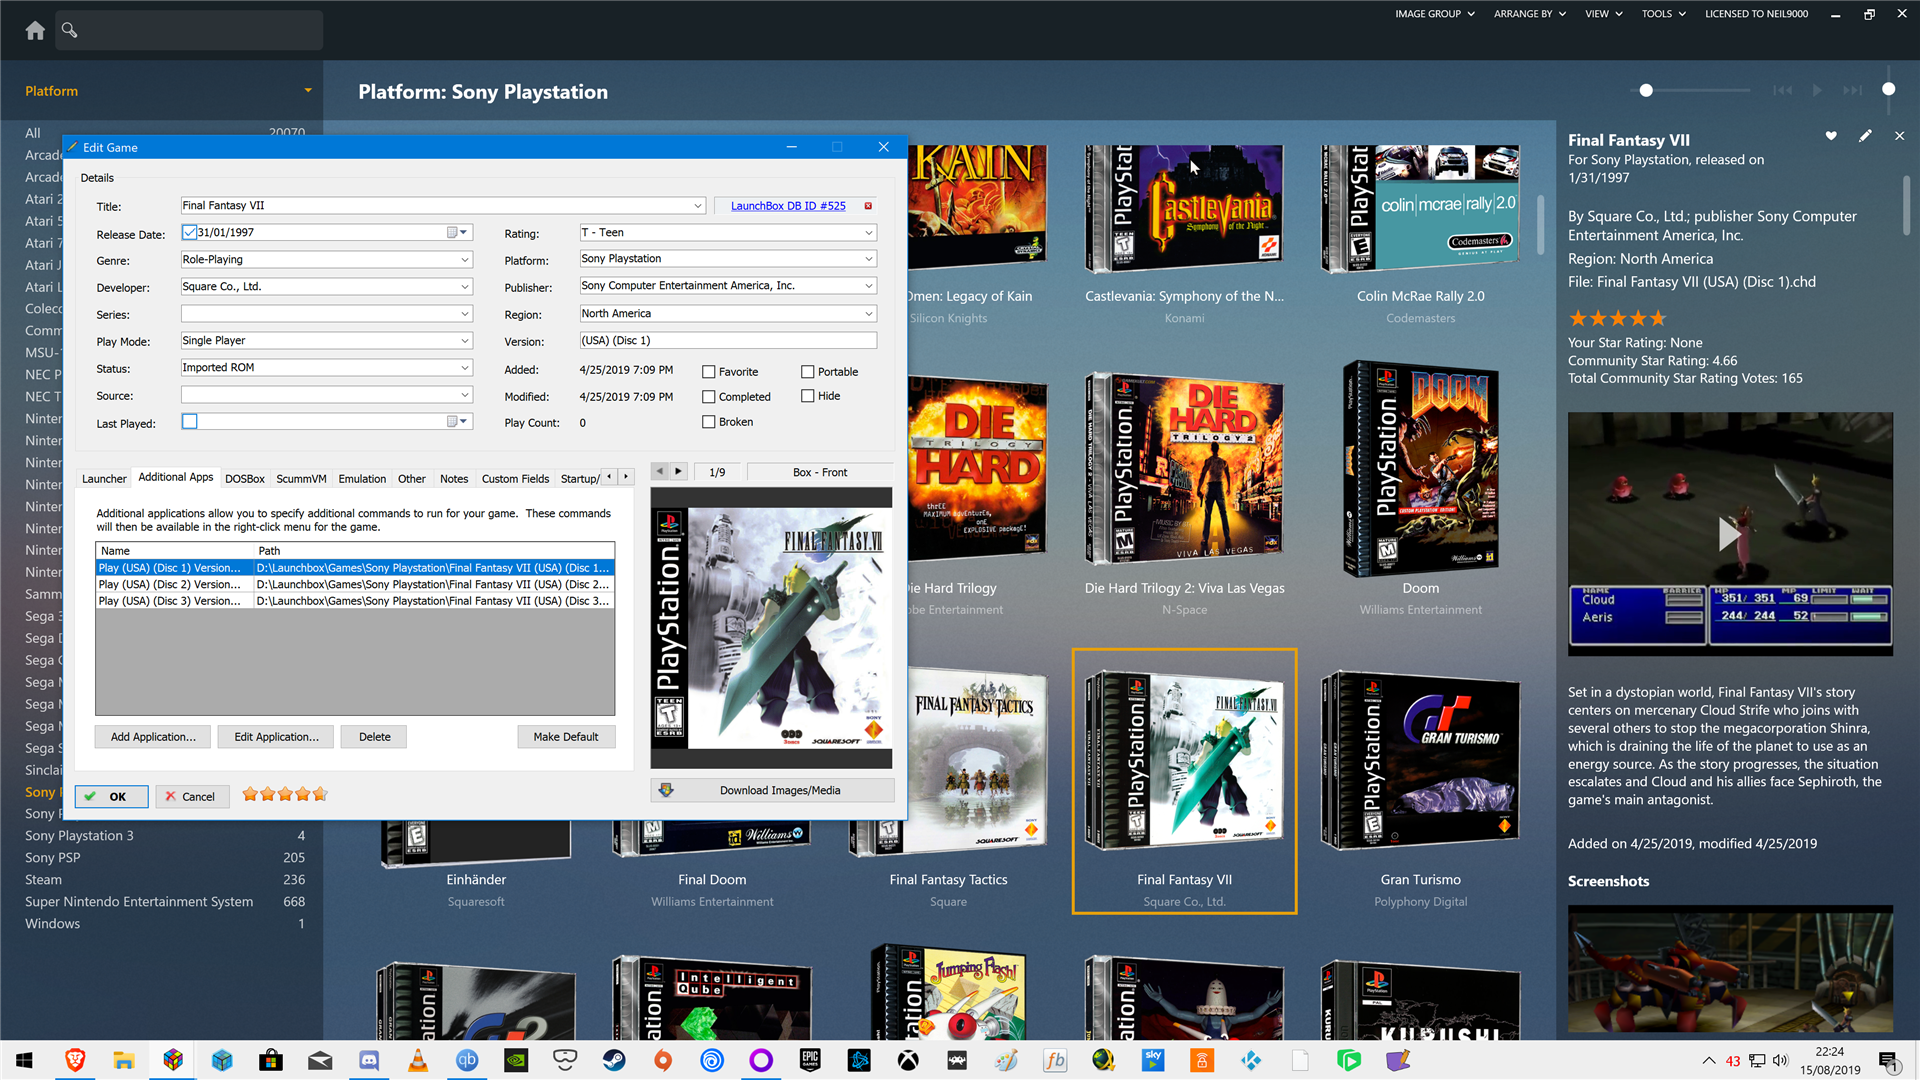Click the Edit Application button

point(276,737)
